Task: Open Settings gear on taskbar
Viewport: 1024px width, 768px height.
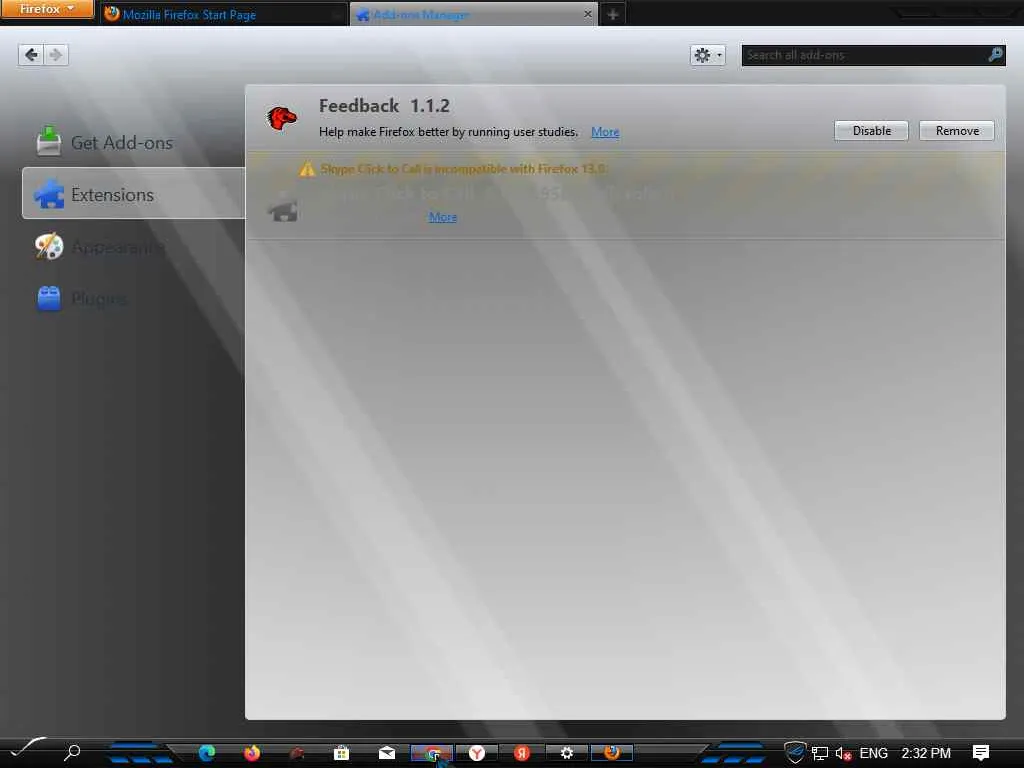Action: click(566, 753)
